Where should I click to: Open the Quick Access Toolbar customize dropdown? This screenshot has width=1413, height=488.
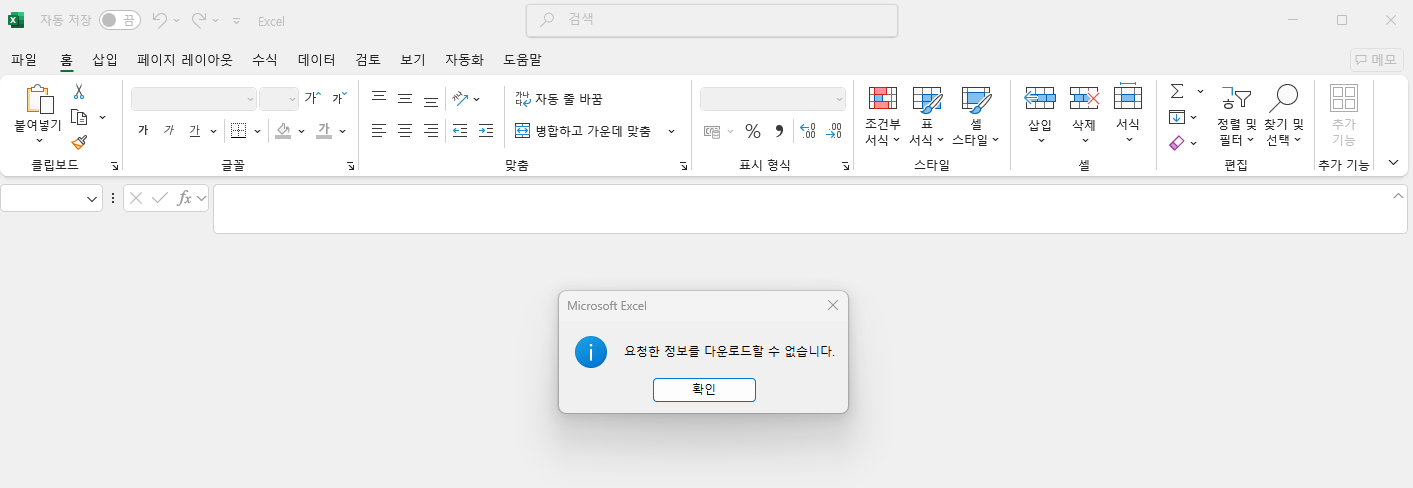pos(236,20)
